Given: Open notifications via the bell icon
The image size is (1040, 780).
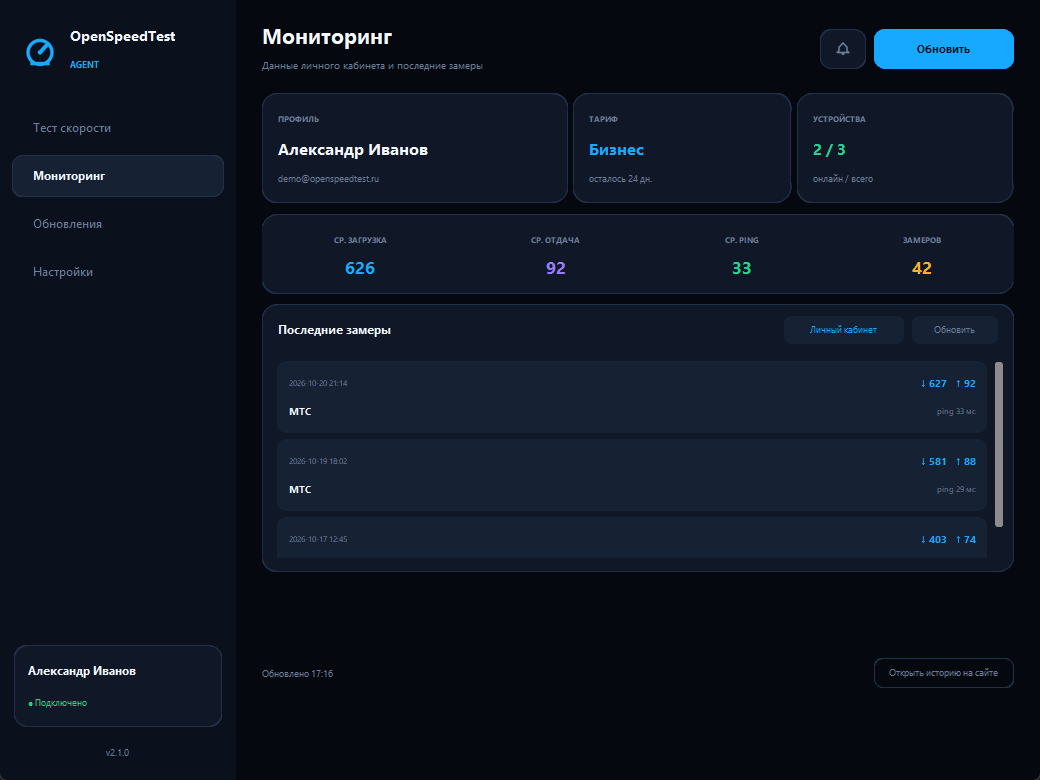Looking at the screenshot, I should tap(842, 49).
